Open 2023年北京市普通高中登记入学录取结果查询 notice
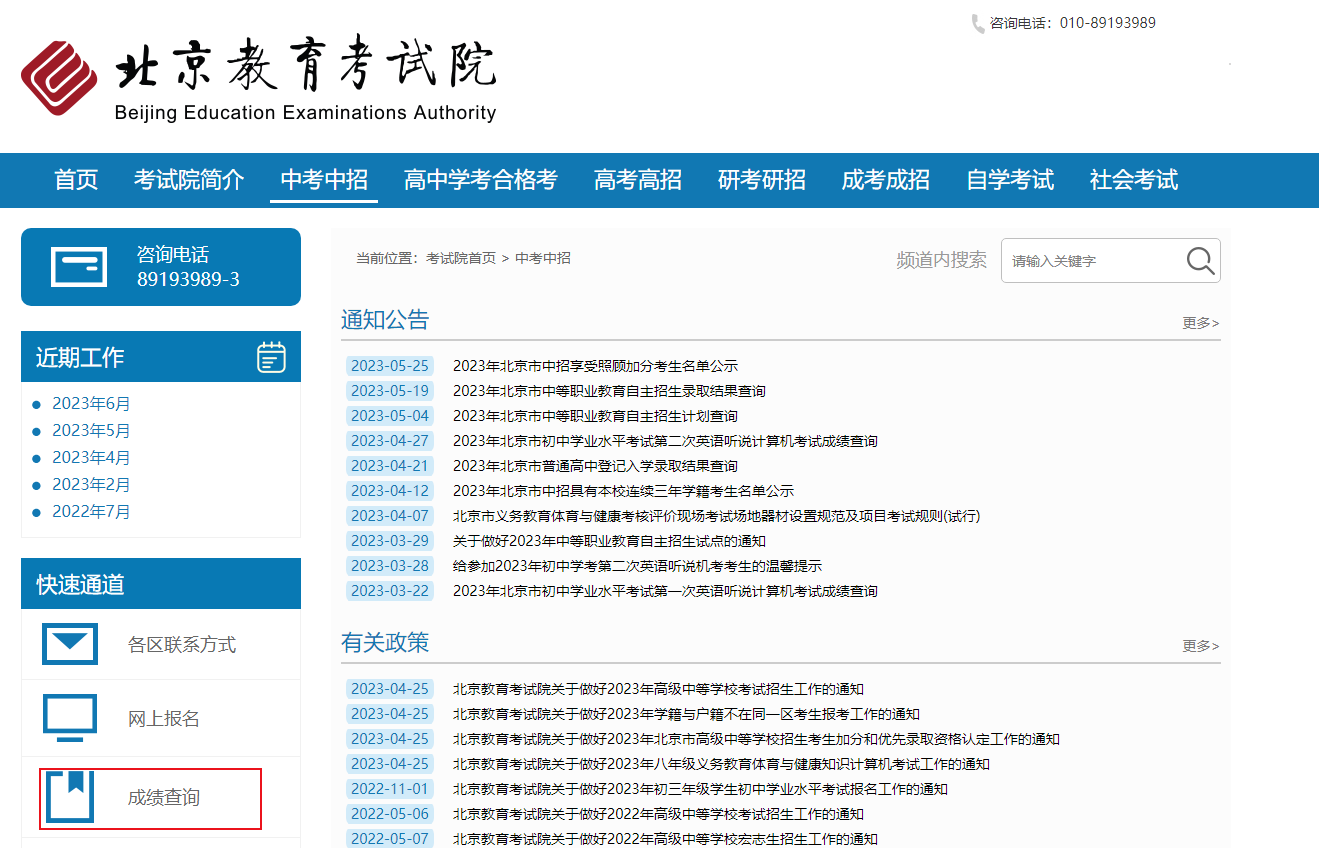The image size is (1319, 848). click(595, 466)
